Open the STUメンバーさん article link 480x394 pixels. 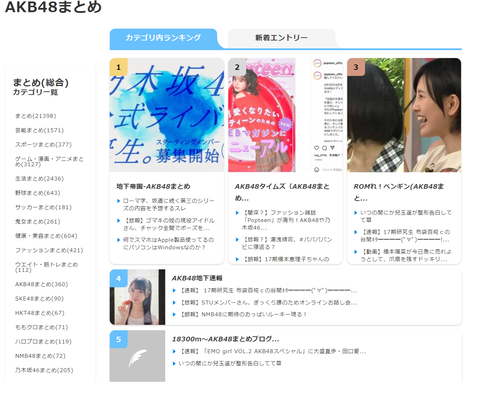tap(268, 303)
